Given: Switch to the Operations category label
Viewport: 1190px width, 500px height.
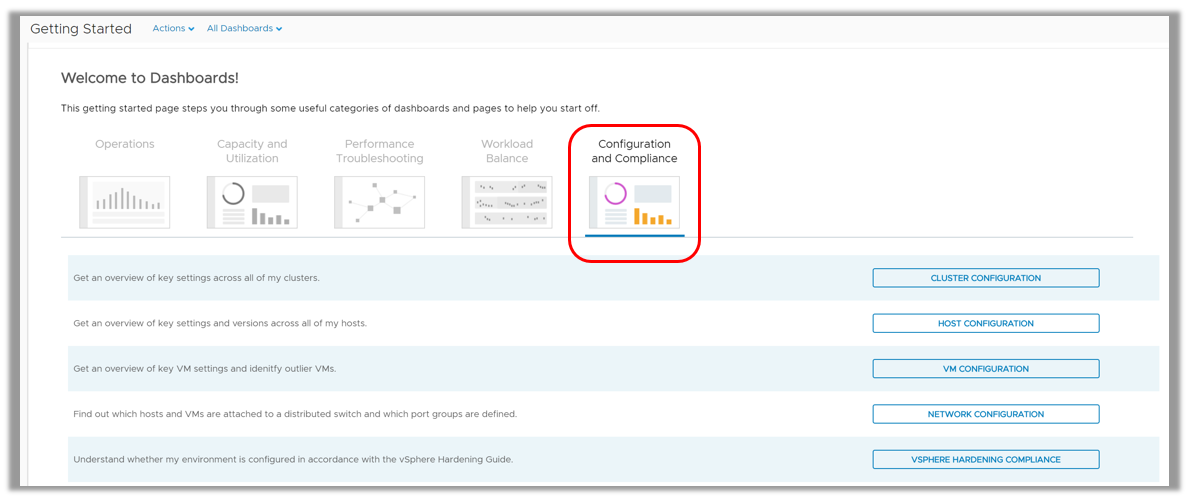Looking at the screenshot, I should [x=125, y=144].
